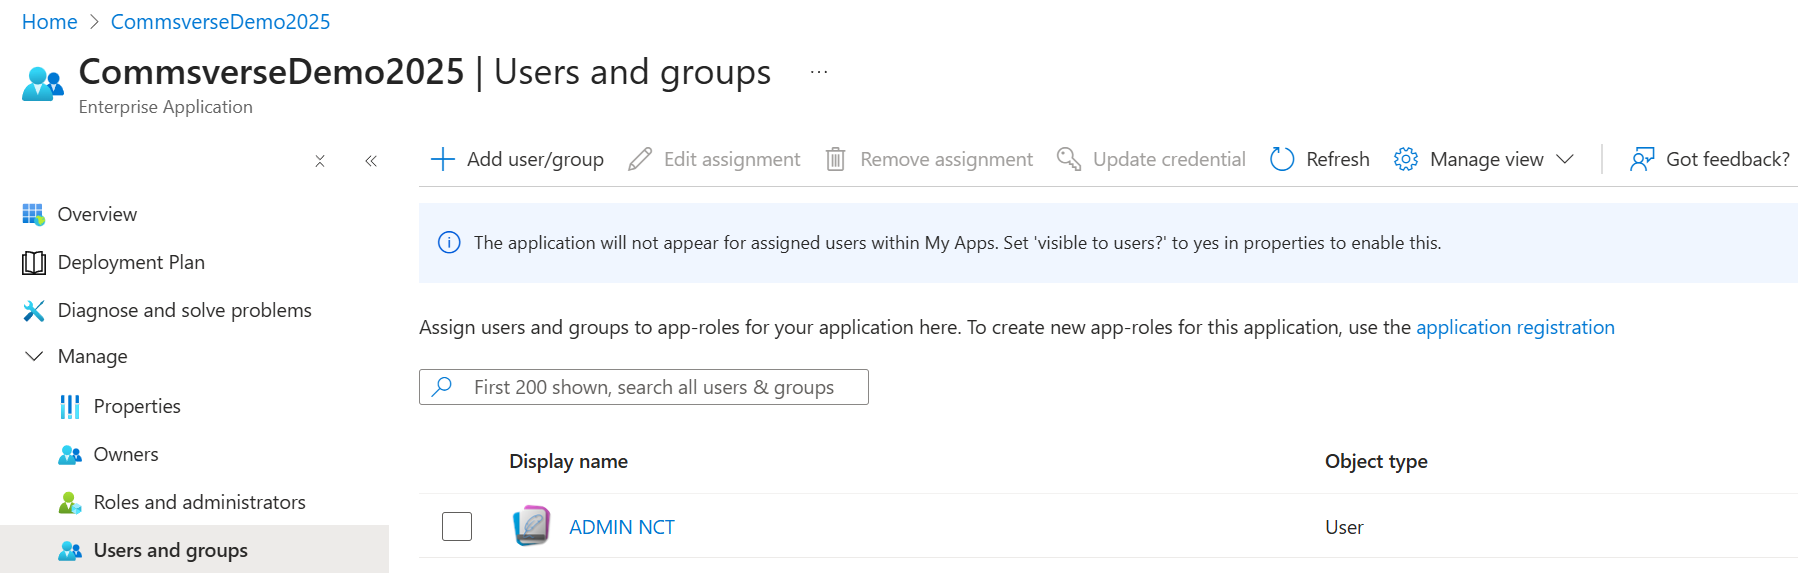Viewport: 1798px width, 576px height.
Task: Click the info icon in banner
Action: click(x=449, y=243)
